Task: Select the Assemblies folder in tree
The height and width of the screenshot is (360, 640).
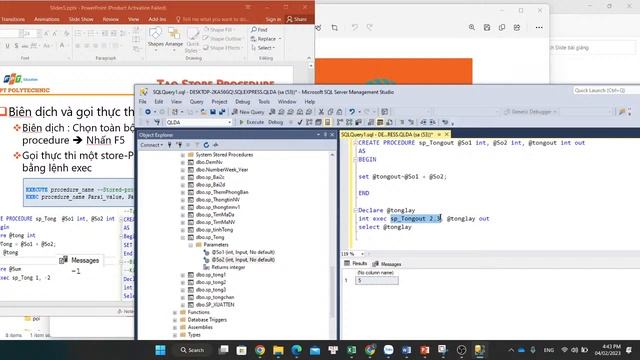Action: click(200, 327)
